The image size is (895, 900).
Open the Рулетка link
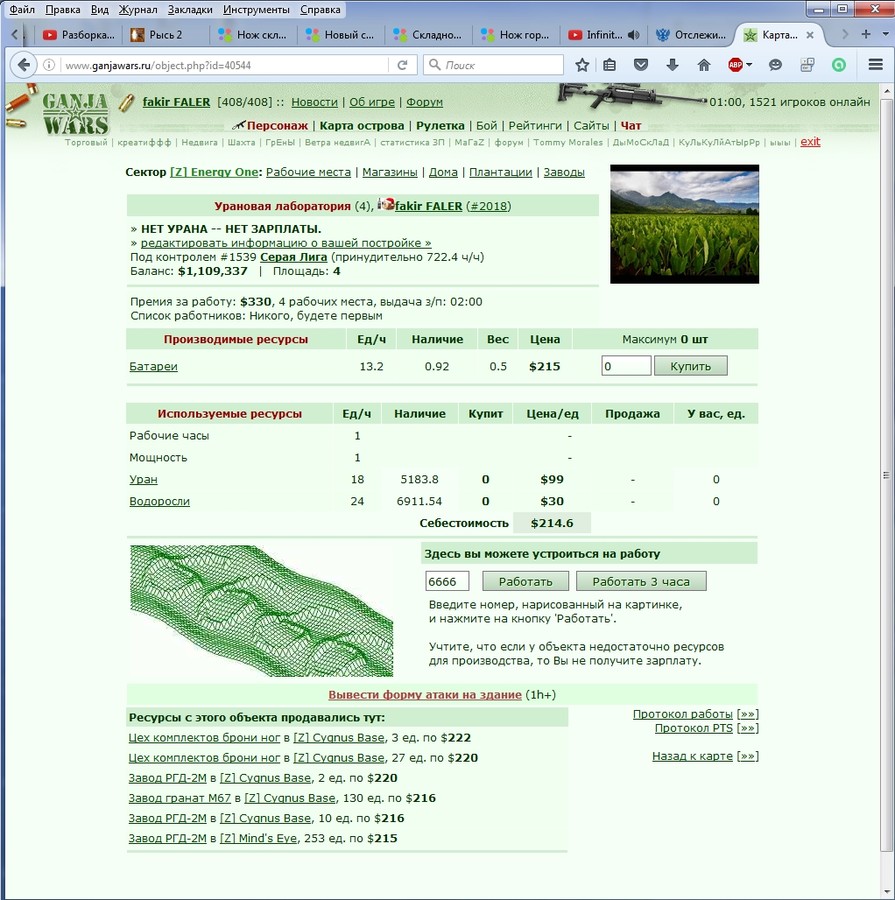(440, 126)
